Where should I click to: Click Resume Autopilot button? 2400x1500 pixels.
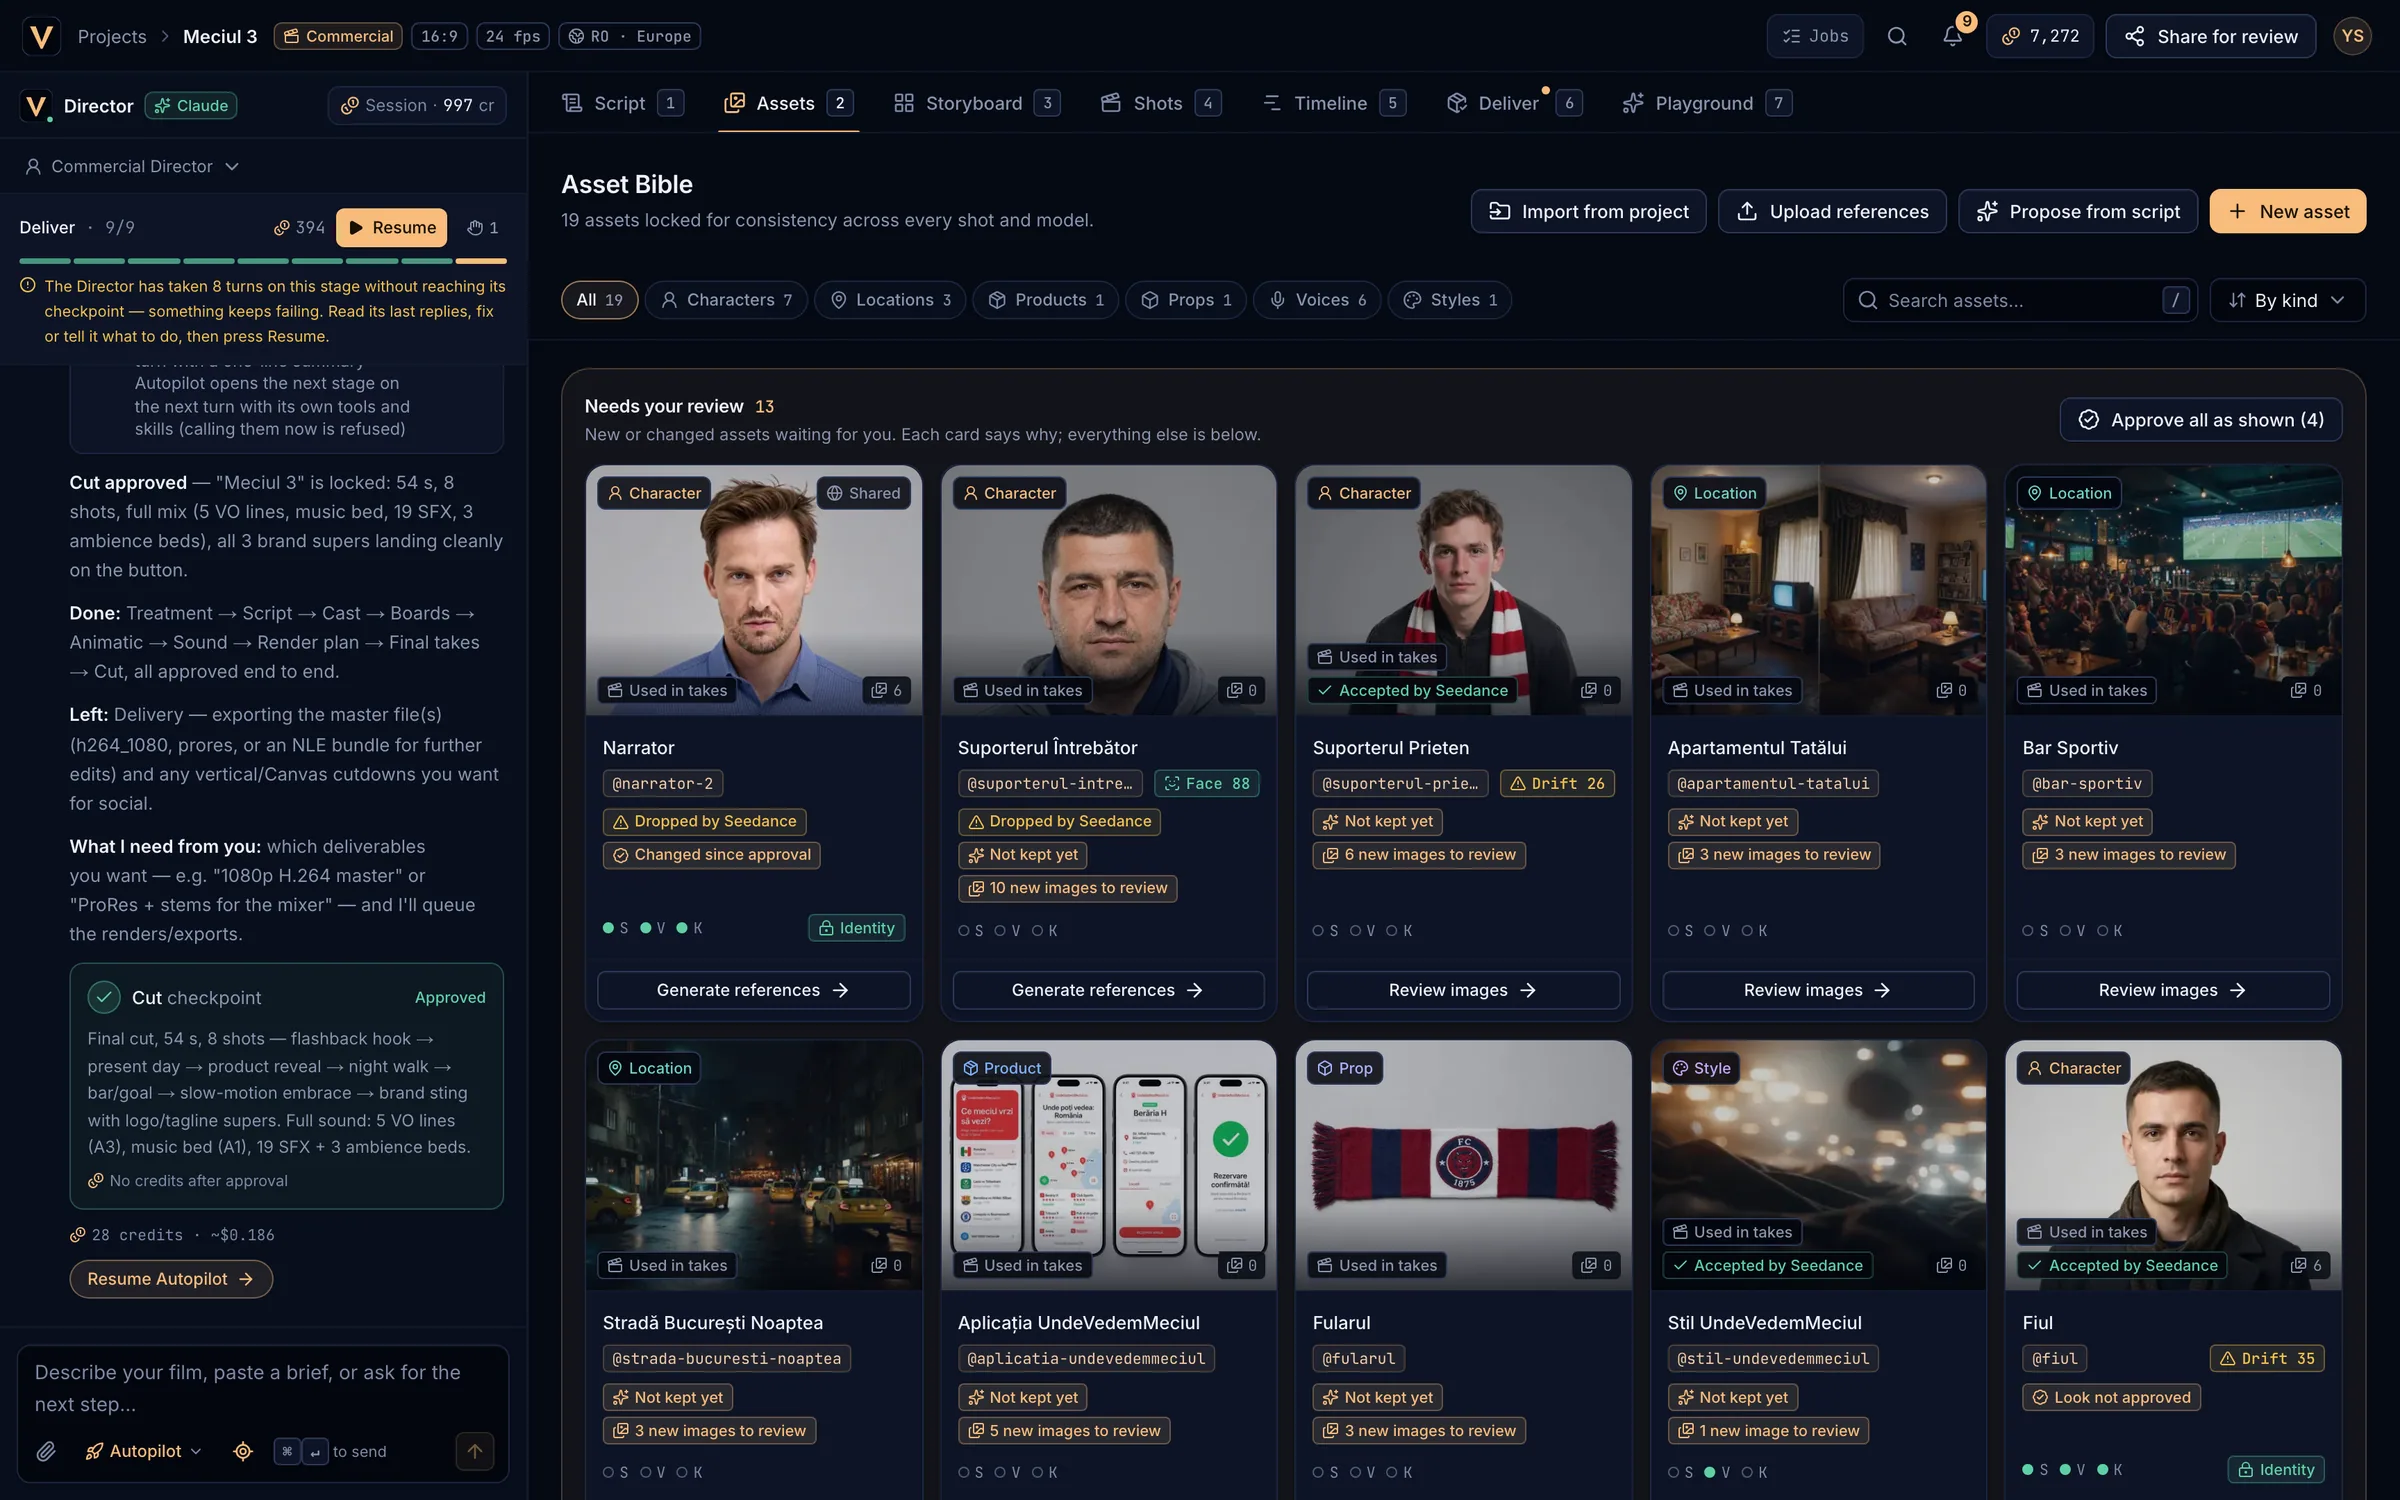pos(171,1279)
